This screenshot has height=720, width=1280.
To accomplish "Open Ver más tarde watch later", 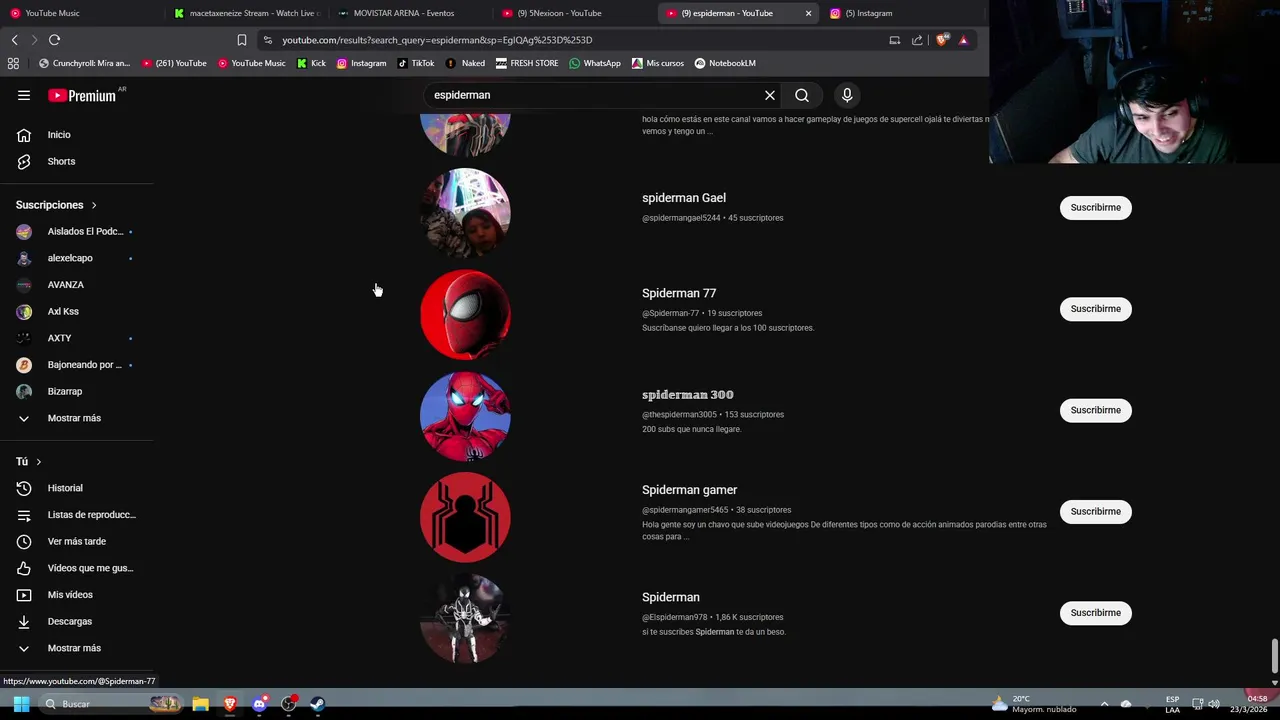I will (76, 541).
